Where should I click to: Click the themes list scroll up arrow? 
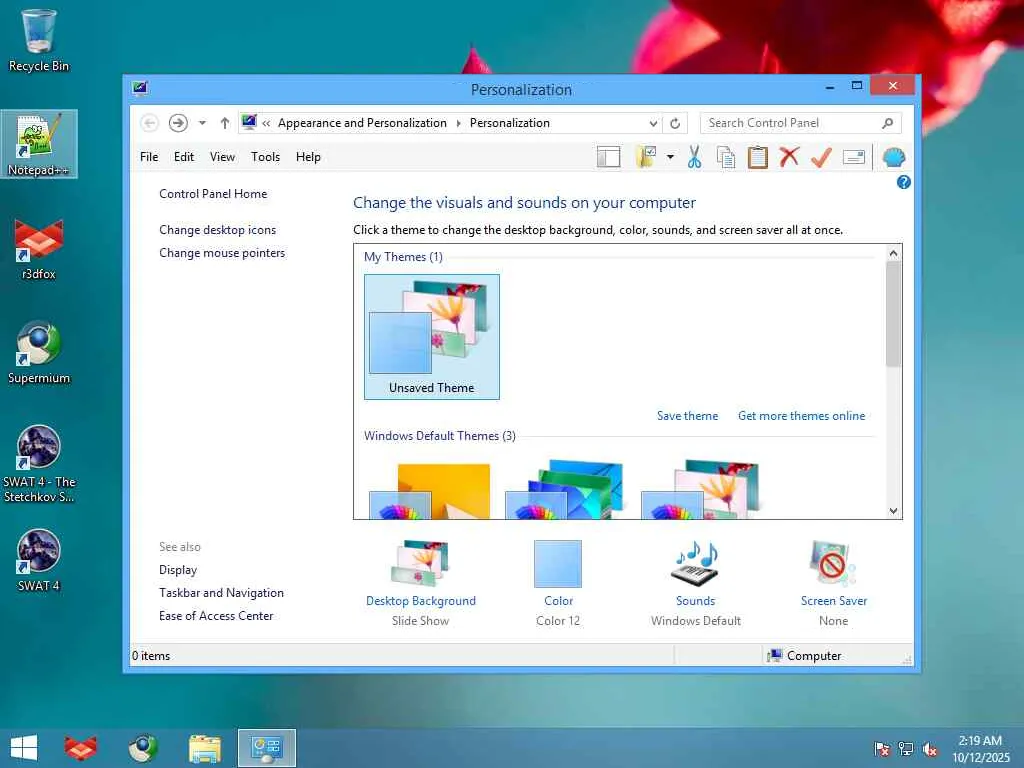[893, 253]
